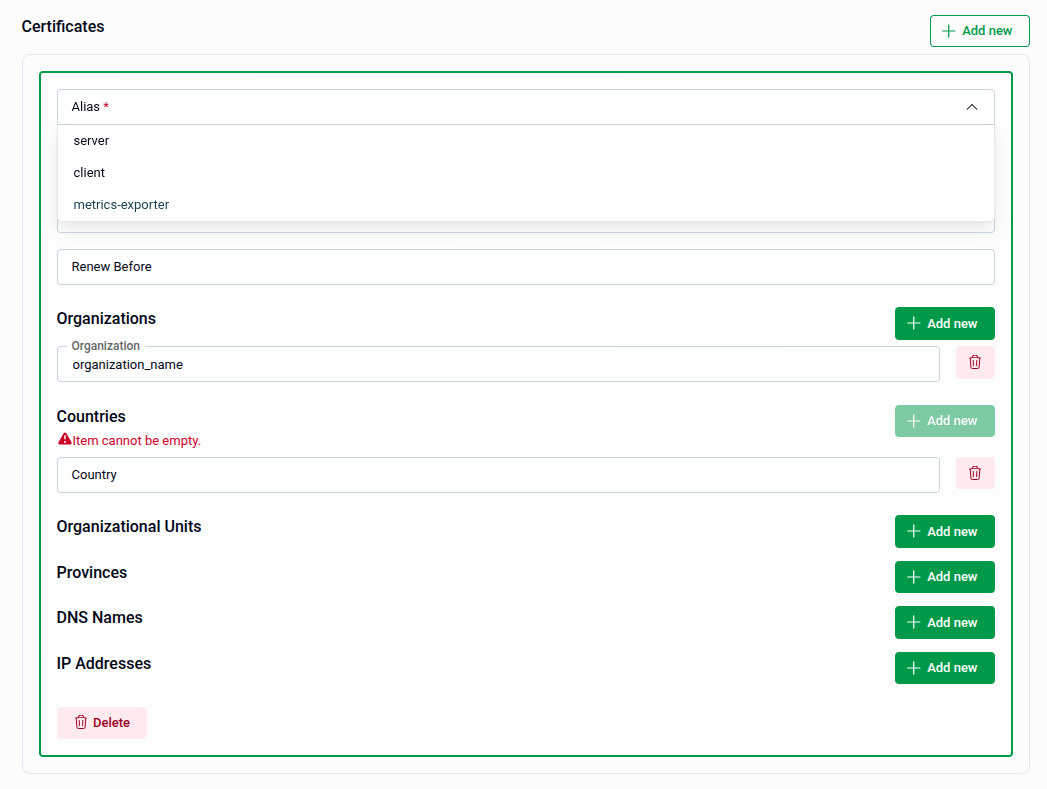
Task: Click the warning triangle near Countries section
Action: [x=65, y=440]
